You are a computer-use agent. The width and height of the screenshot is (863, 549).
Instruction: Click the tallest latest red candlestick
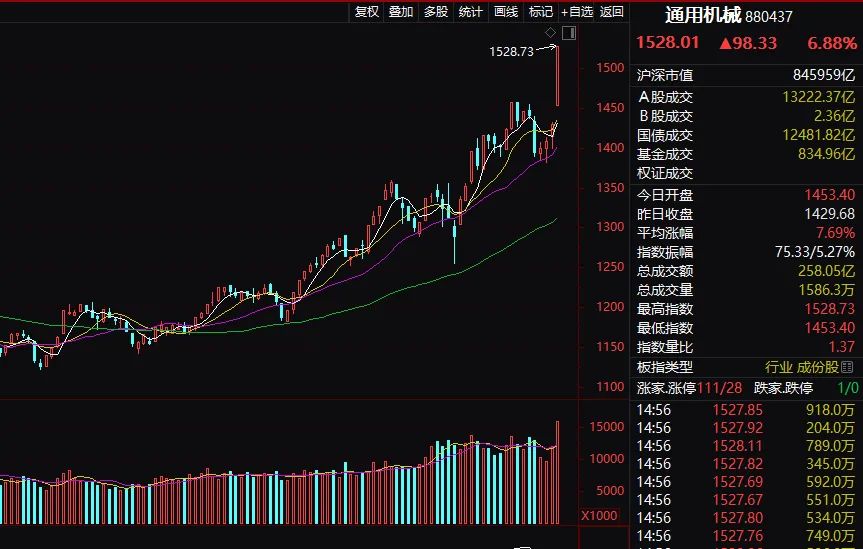pyautogui.click(x=557, y=75)
